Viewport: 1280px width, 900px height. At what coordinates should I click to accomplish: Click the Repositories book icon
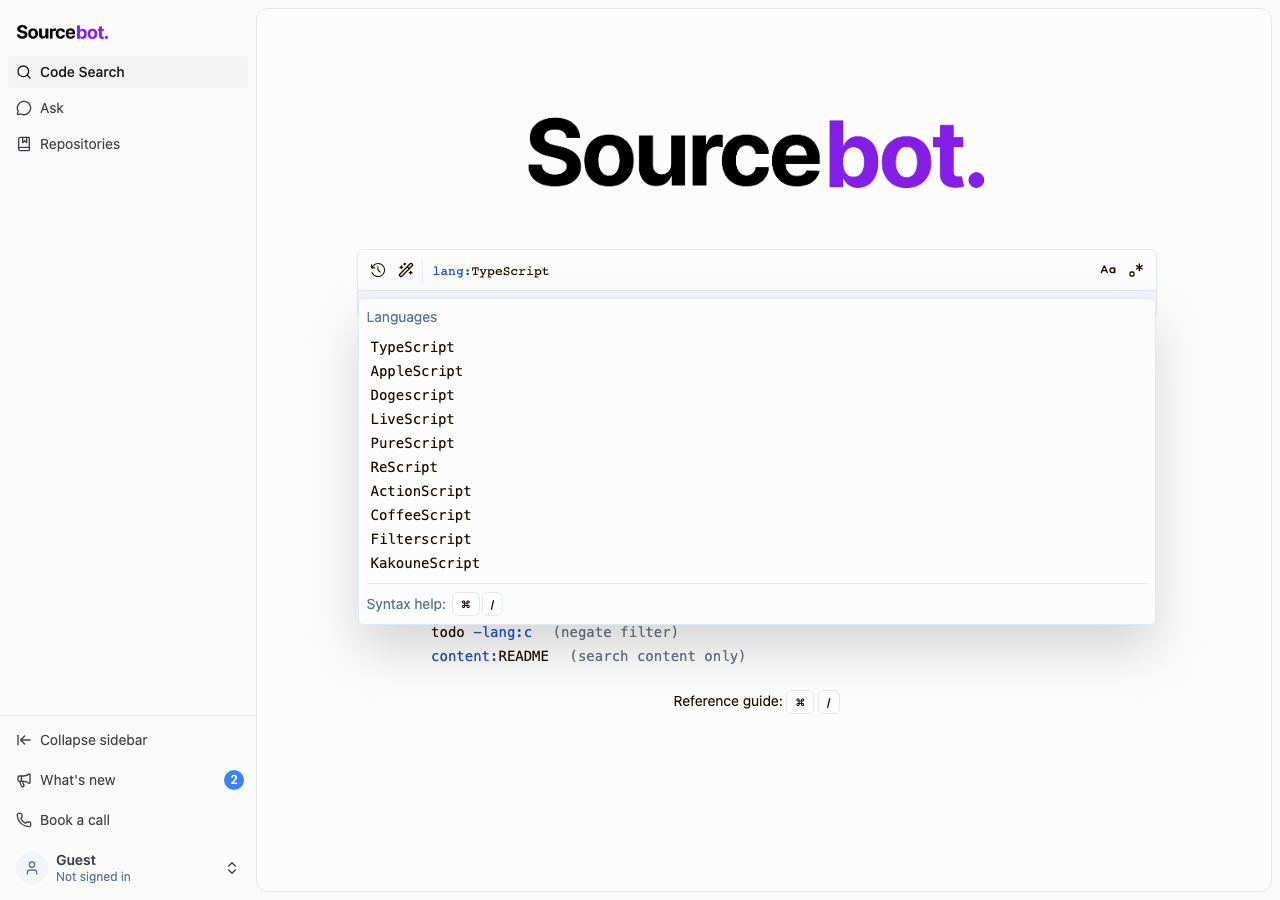pyautogui.click(x=24, y=144)
